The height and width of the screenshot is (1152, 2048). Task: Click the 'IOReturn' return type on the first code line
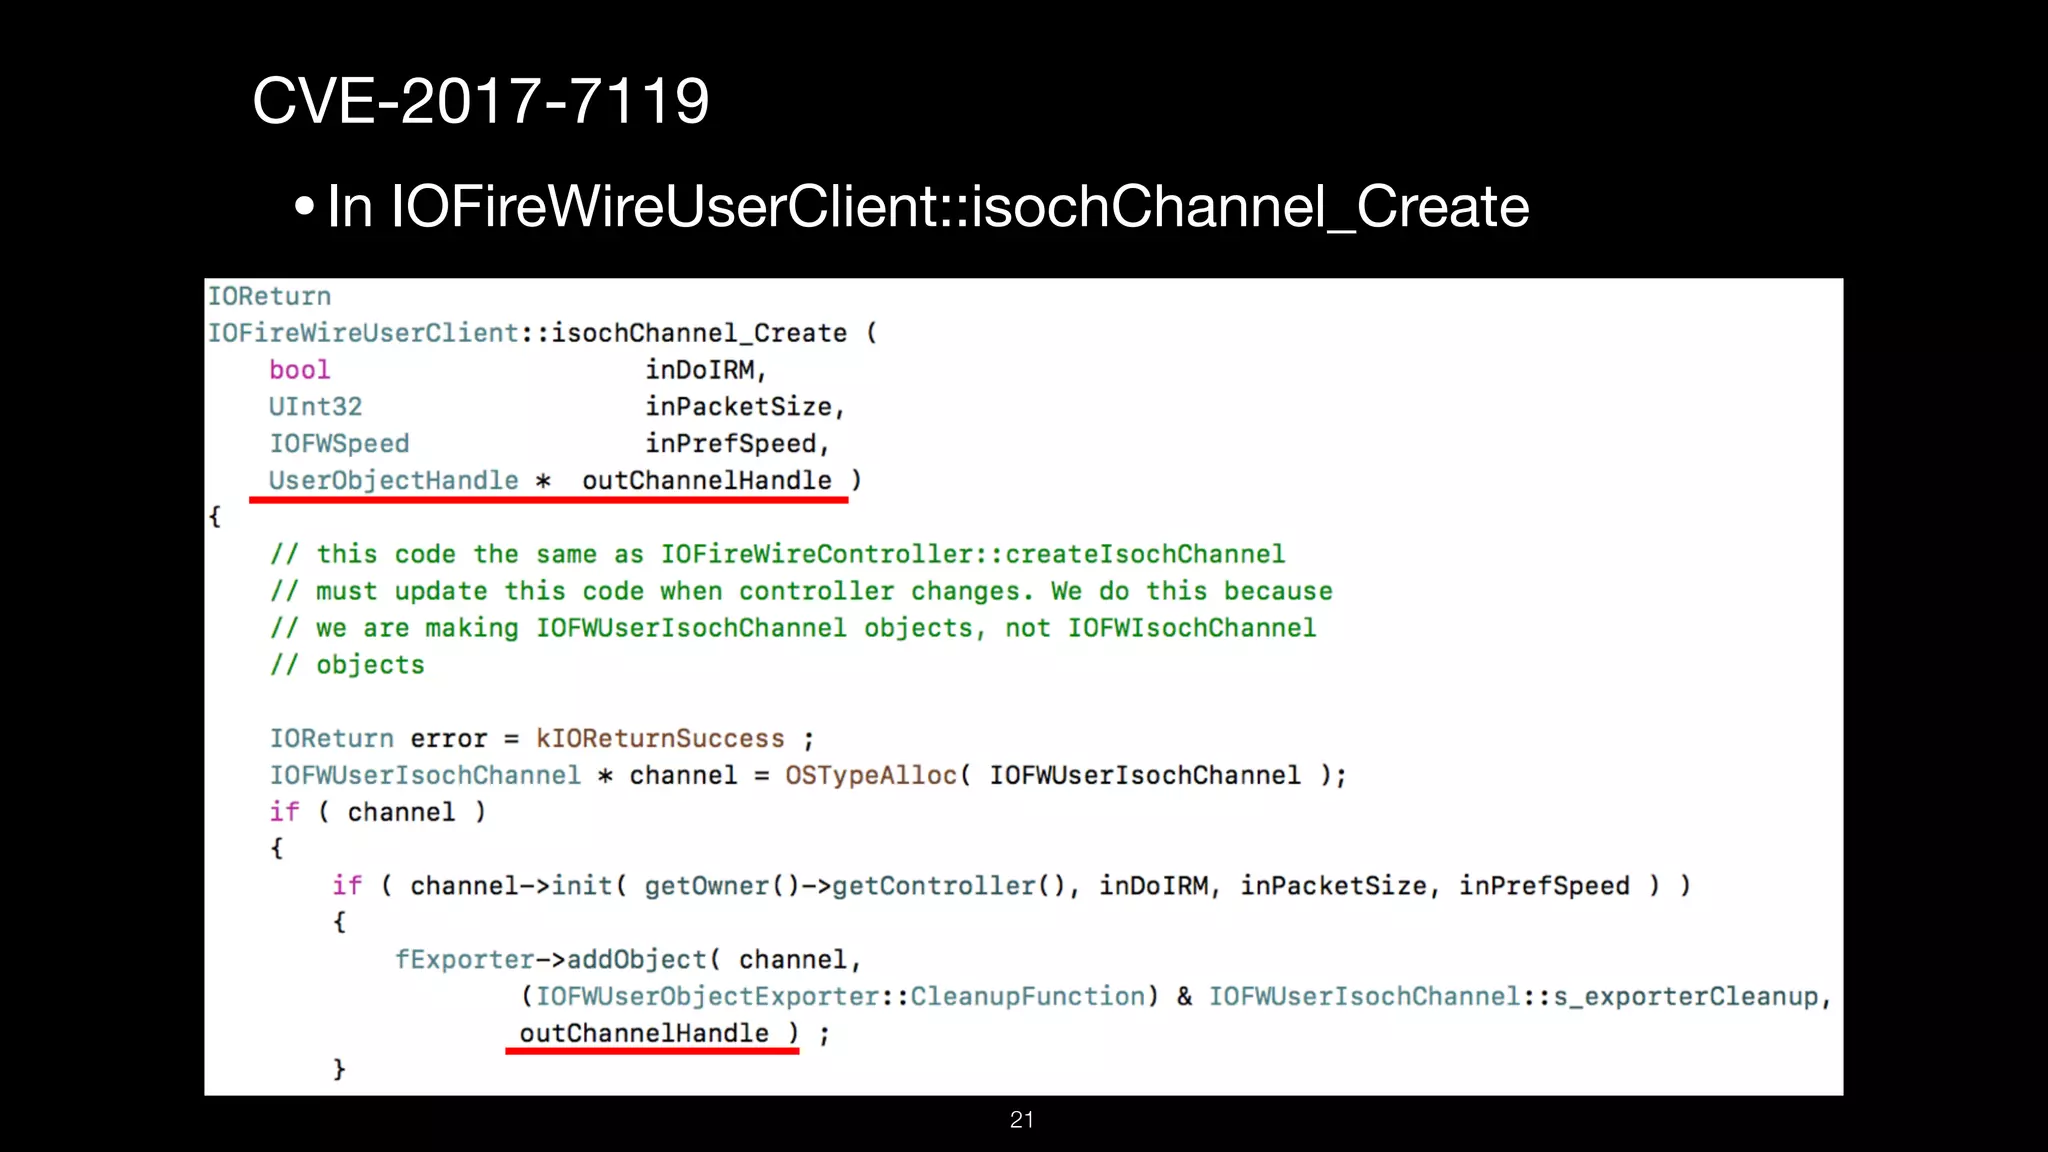(x=269, y=296)
